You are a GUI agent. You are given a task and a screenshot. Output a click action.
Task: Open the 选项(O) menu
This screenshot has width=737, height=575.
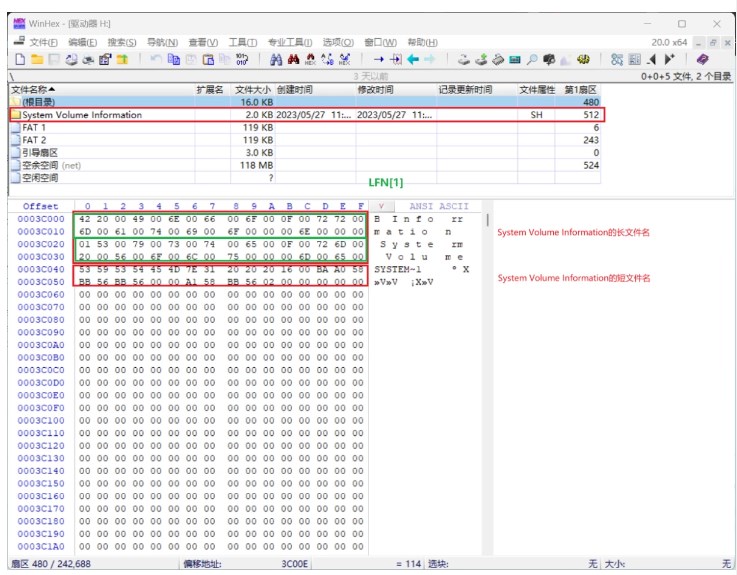coord(338,42)
